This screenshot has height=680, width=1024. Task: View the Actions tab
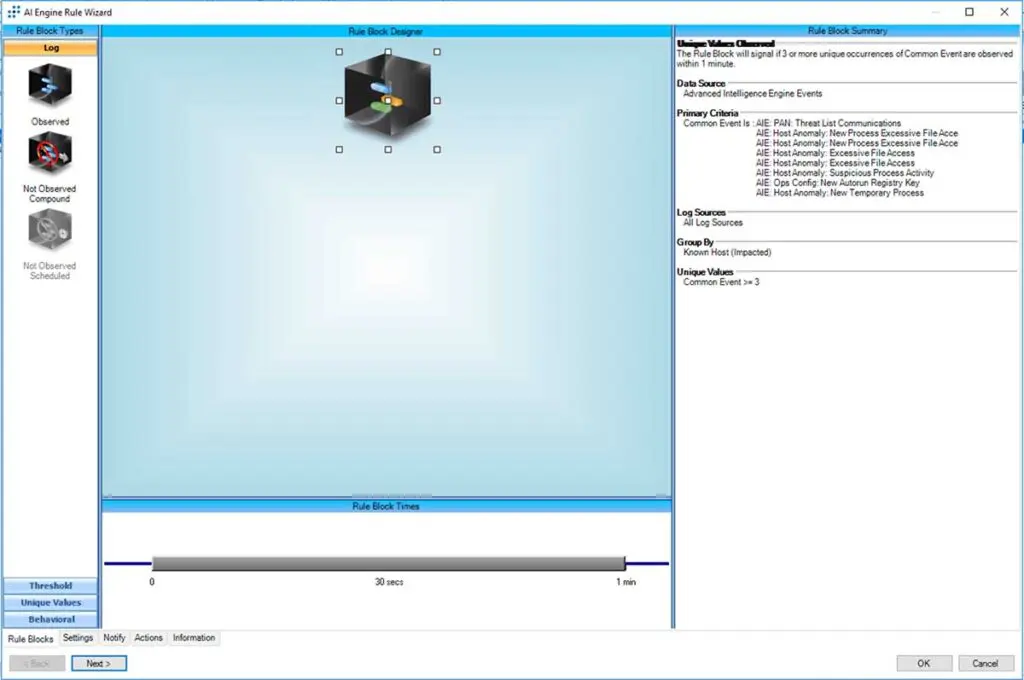pyautogui.click(x=148, y=637)
